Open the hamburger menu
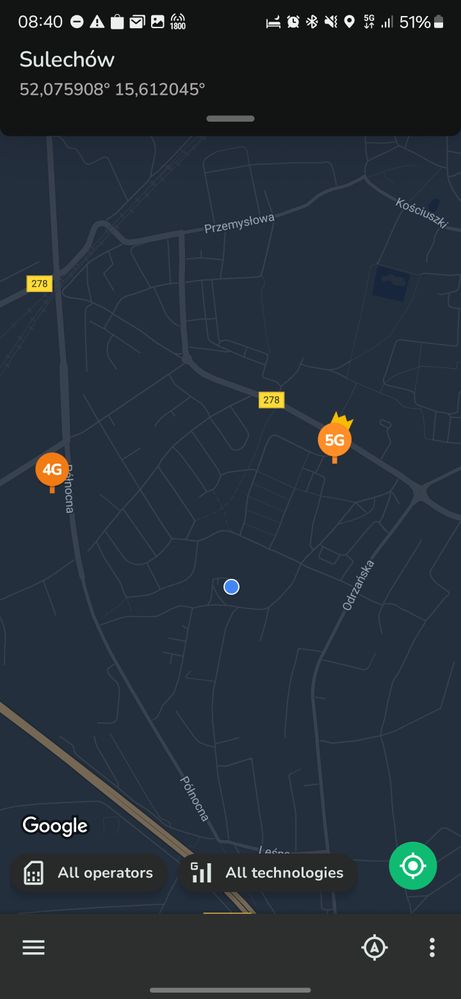The image size is (461, 999). coord(34,947)
